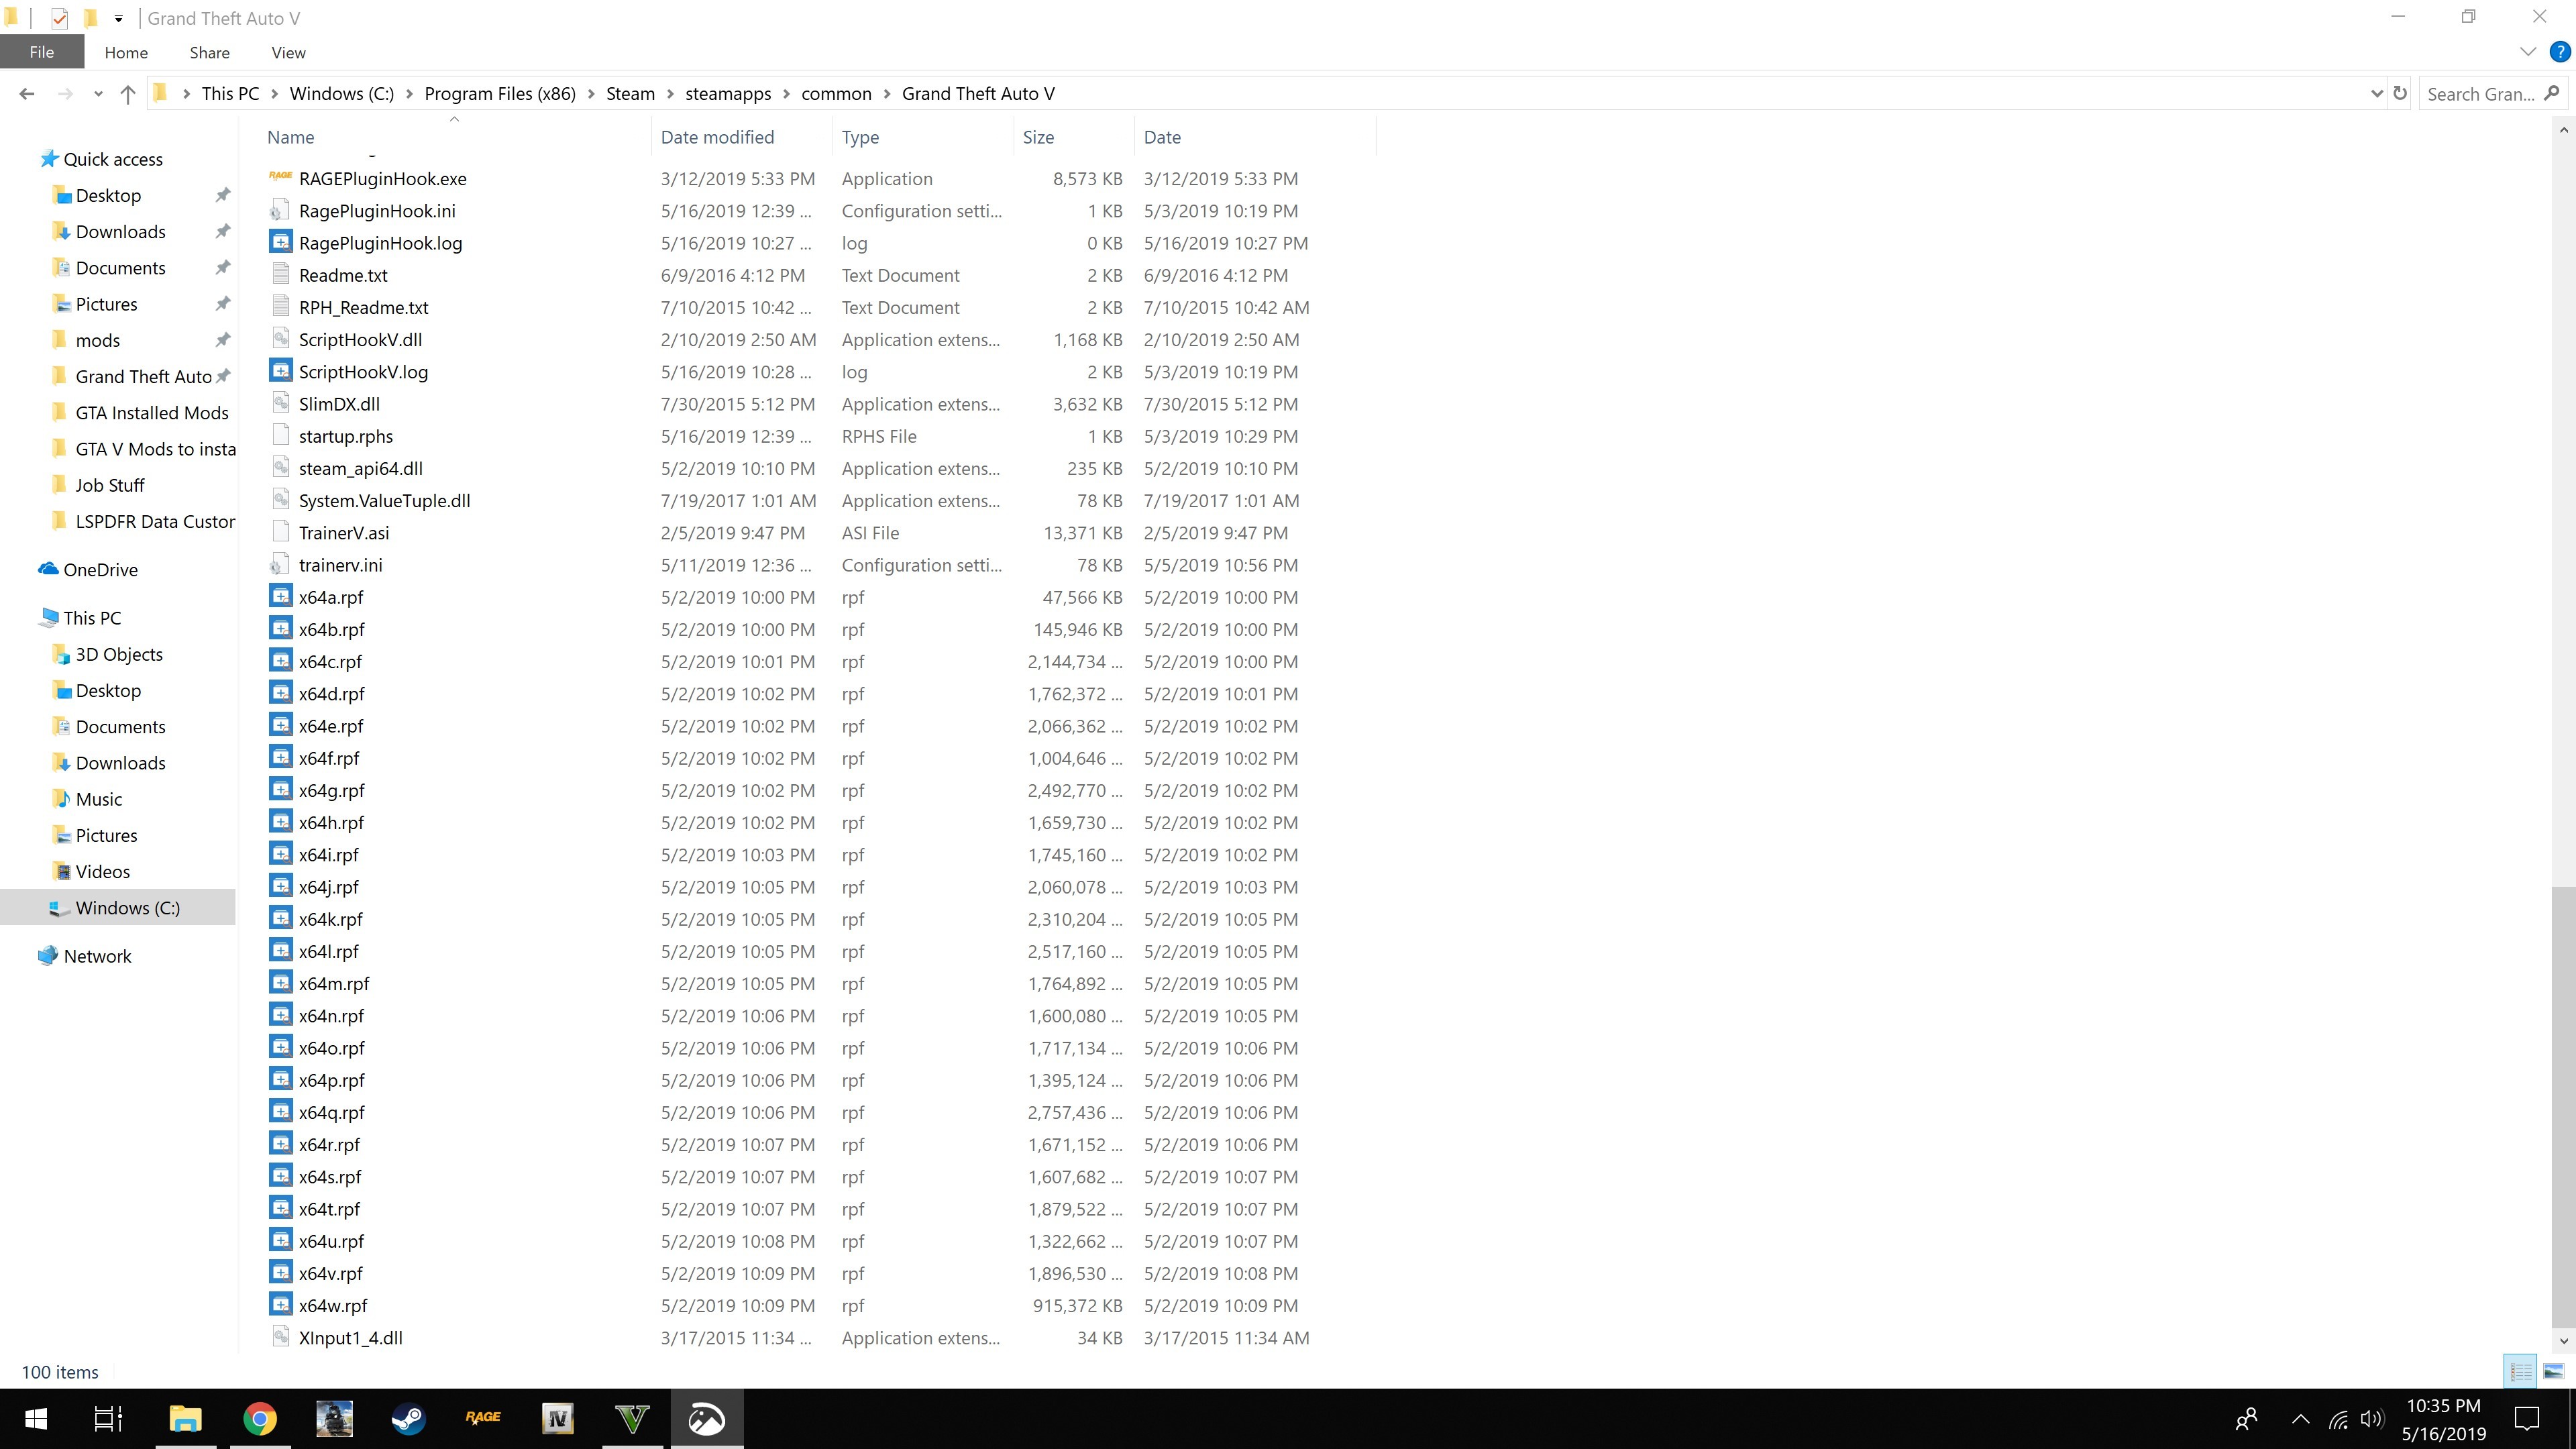Open the View ribbon tab
This screenshot has width=2576, height=1449.
pos(288,53)
